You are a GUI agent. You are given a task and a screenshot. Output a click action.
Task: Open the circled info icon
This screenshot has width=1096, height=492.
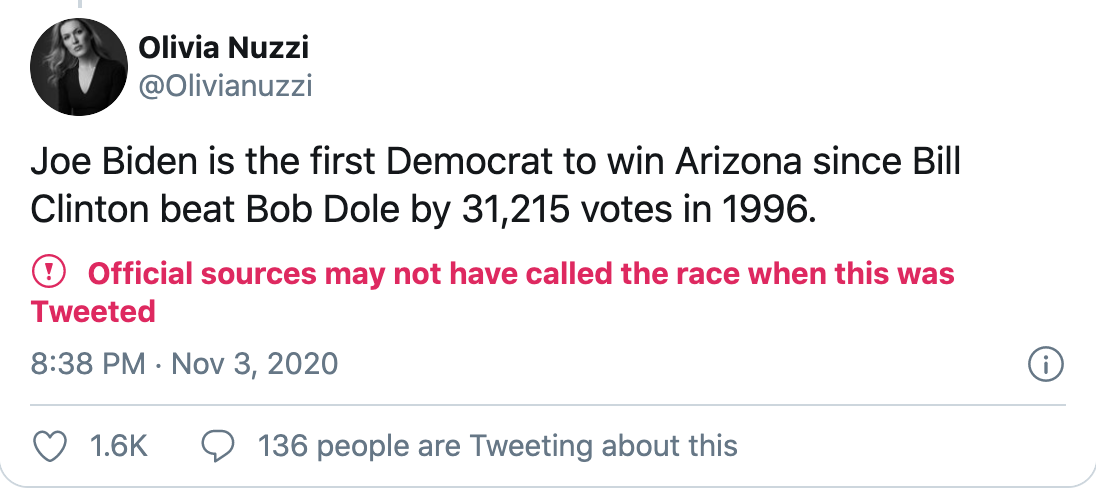(x=1045, y=364)
